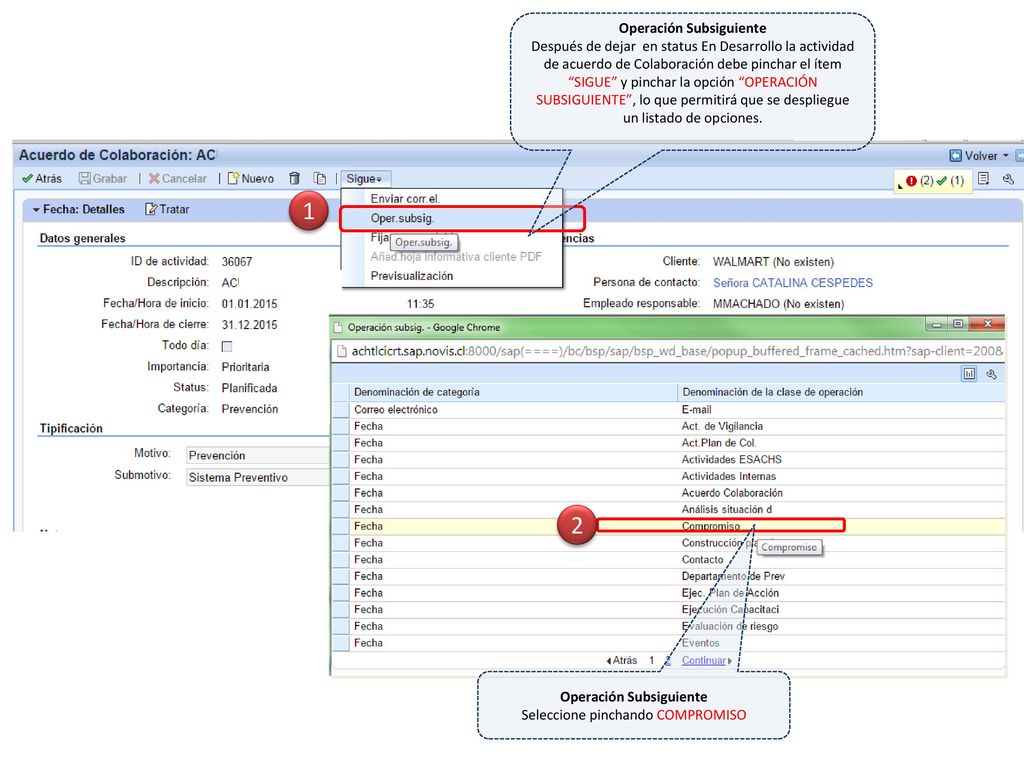The image size is (1024, 768).
Task: Select the Eventos operation row
Action: 668,643
